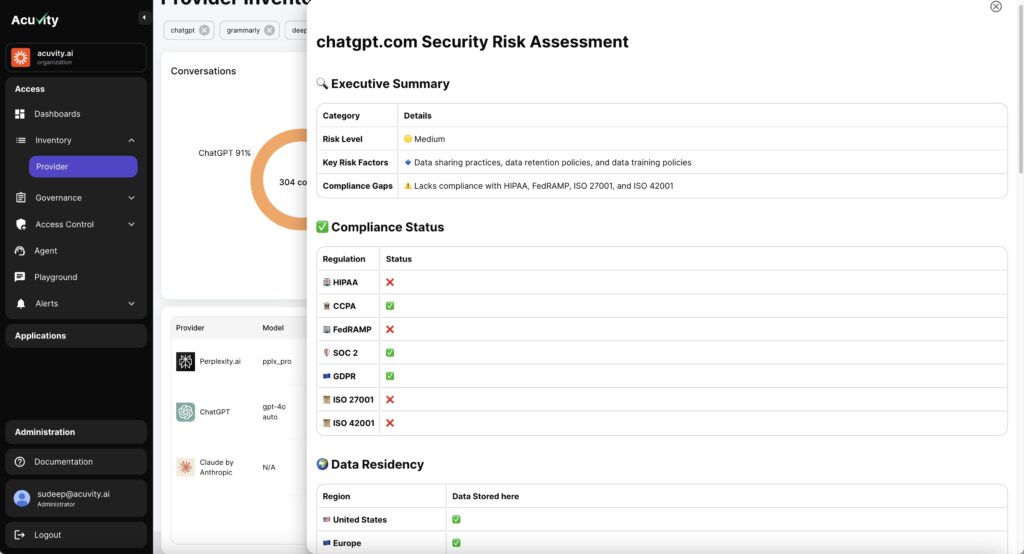Click the Inventory list icon

[21, 140]
